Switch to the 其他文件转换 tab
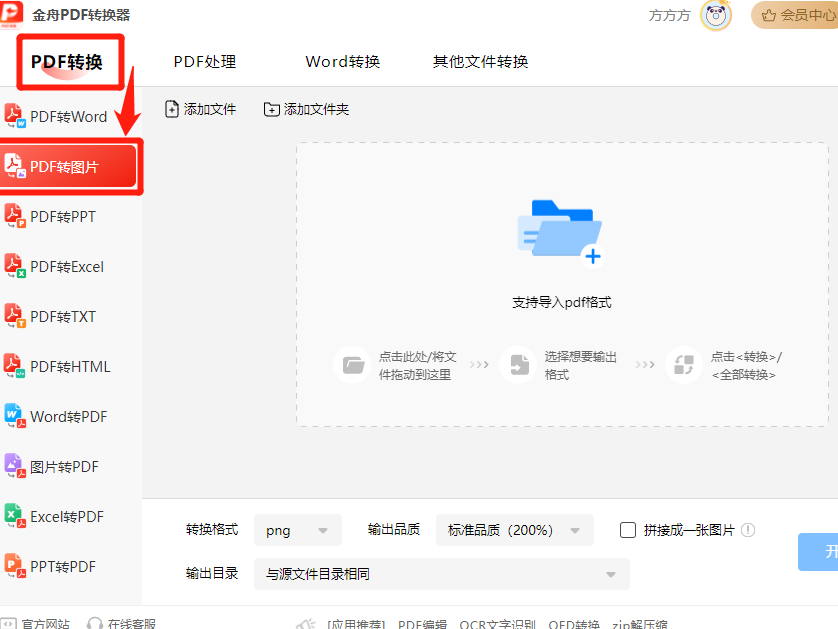Screen dimensions: 838x629 tap(480, 62)
